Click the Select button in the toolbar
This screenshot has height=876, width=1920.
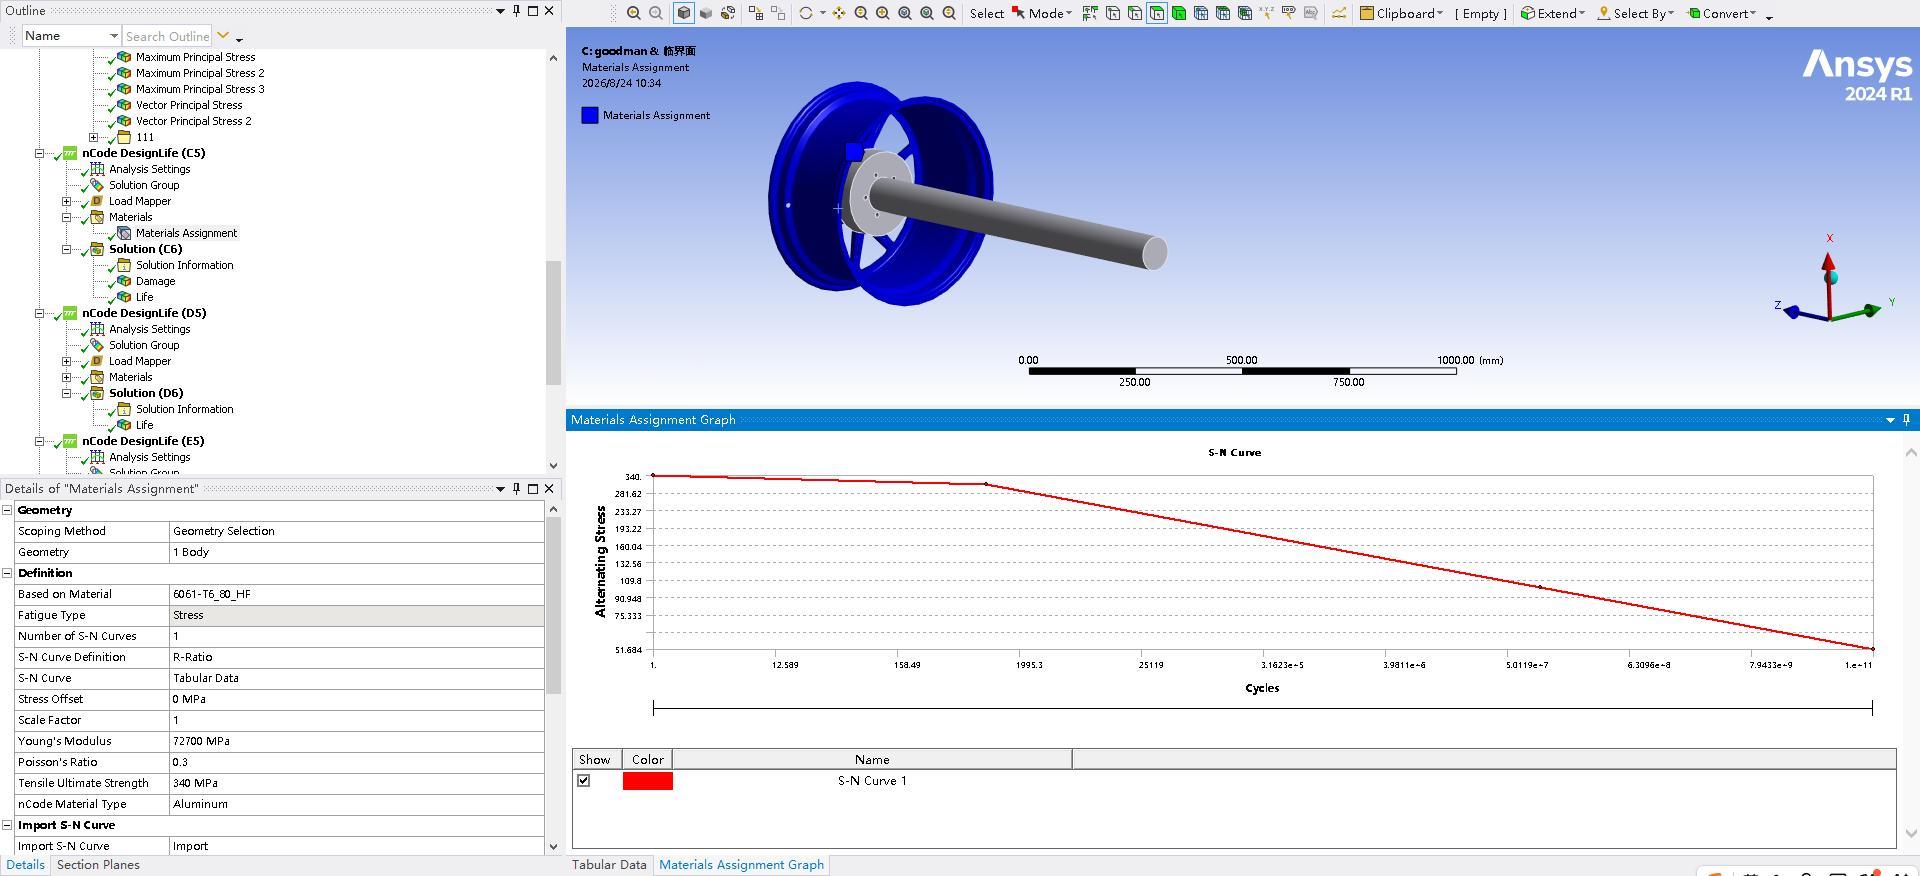(986, 13)
